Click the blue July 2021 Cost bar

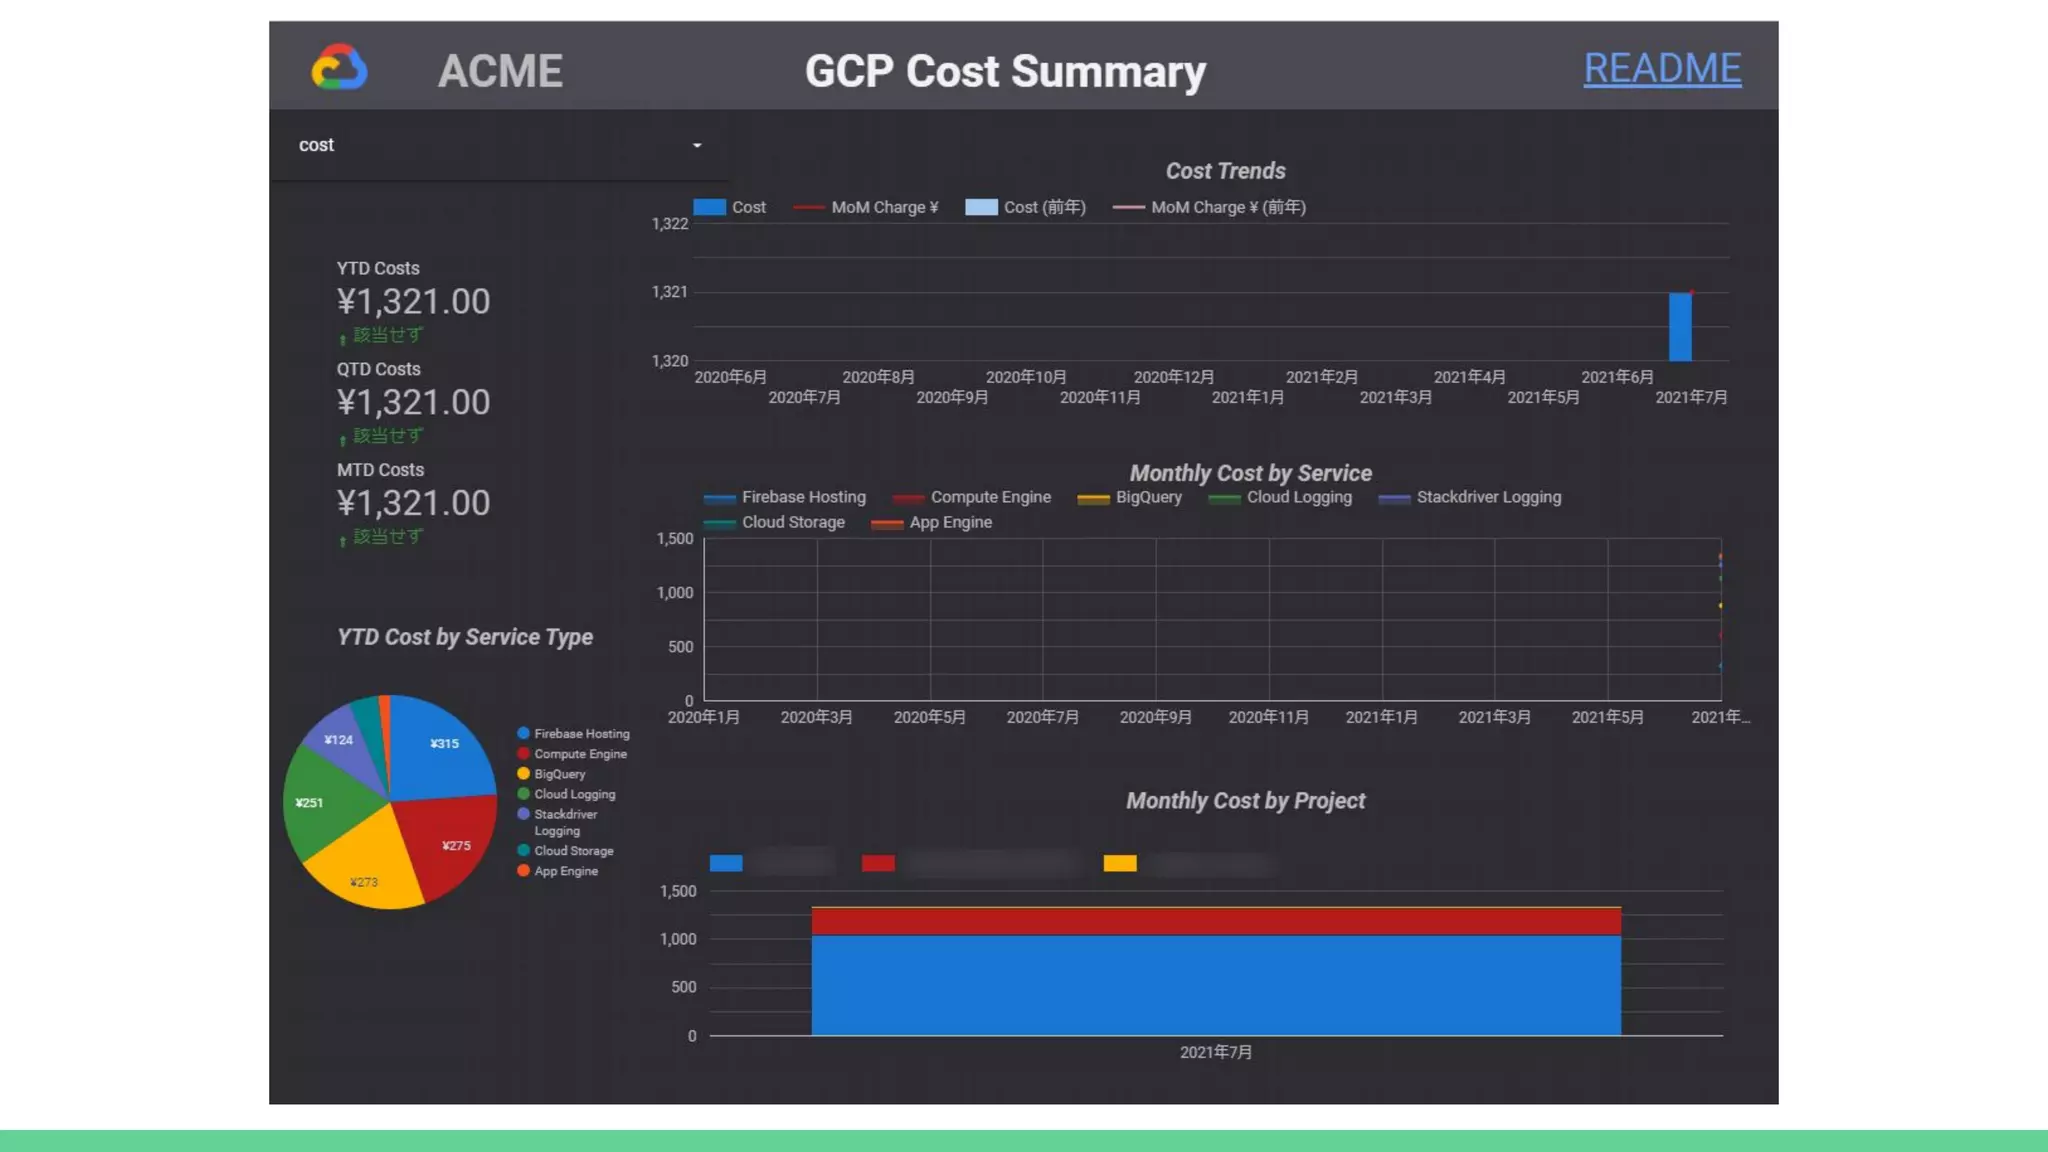click(x=1679, y=327)
